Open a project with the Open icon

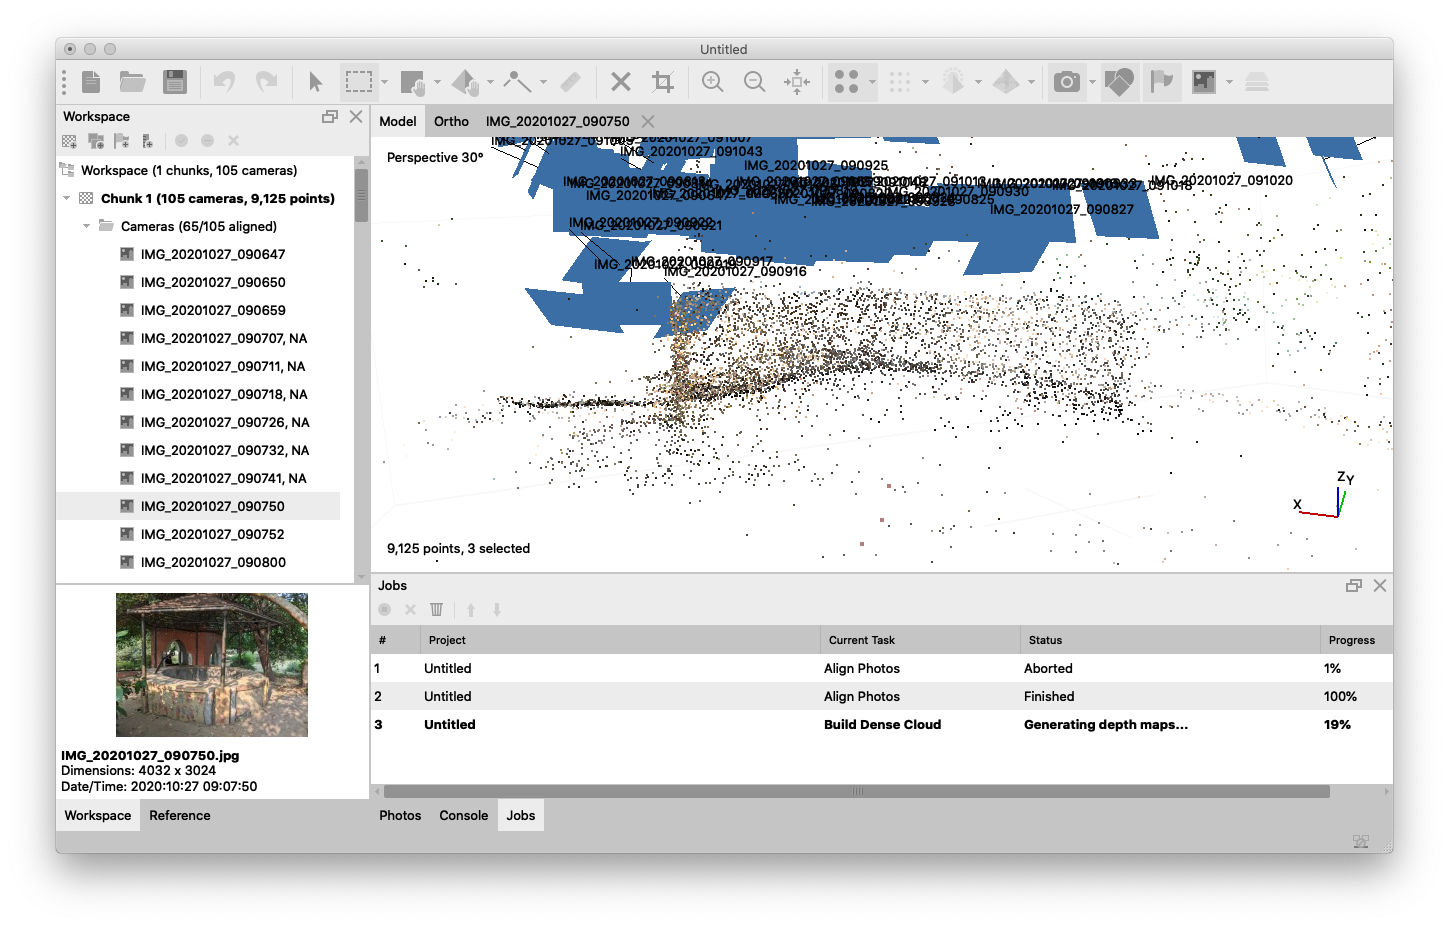(x=132, y=81)
